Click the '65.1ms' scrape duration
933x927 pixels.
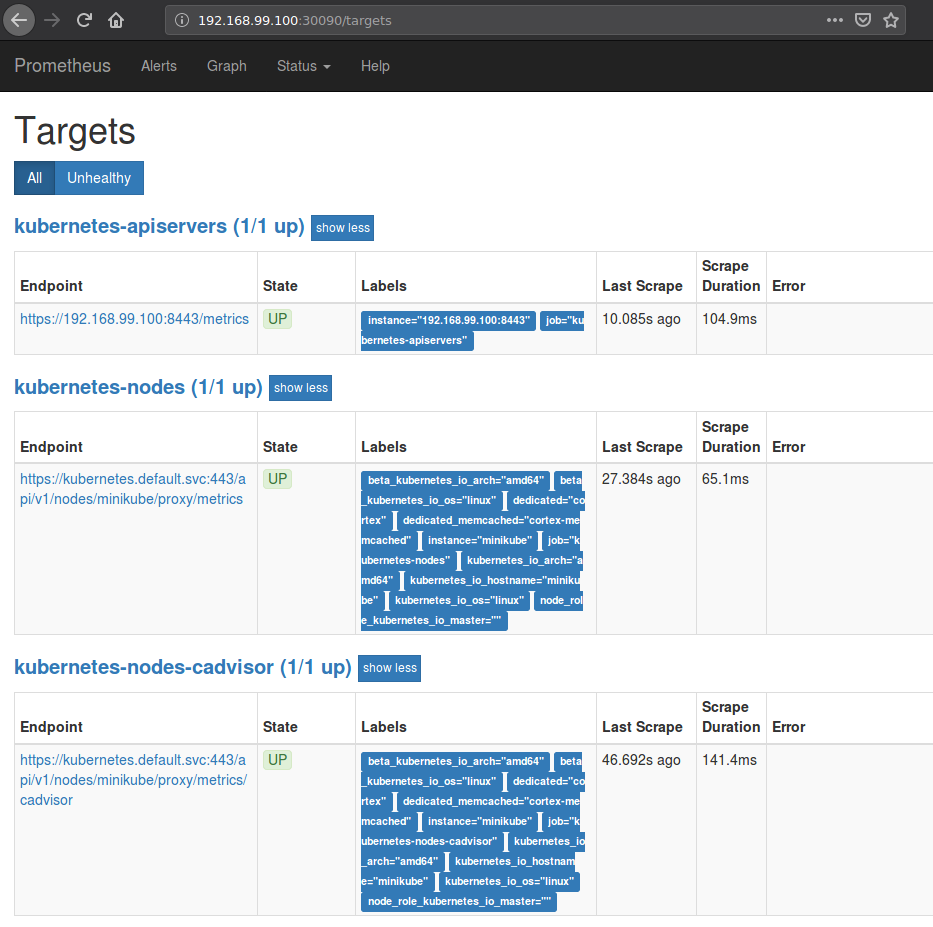pyautogui.click(x=725, y=479)
